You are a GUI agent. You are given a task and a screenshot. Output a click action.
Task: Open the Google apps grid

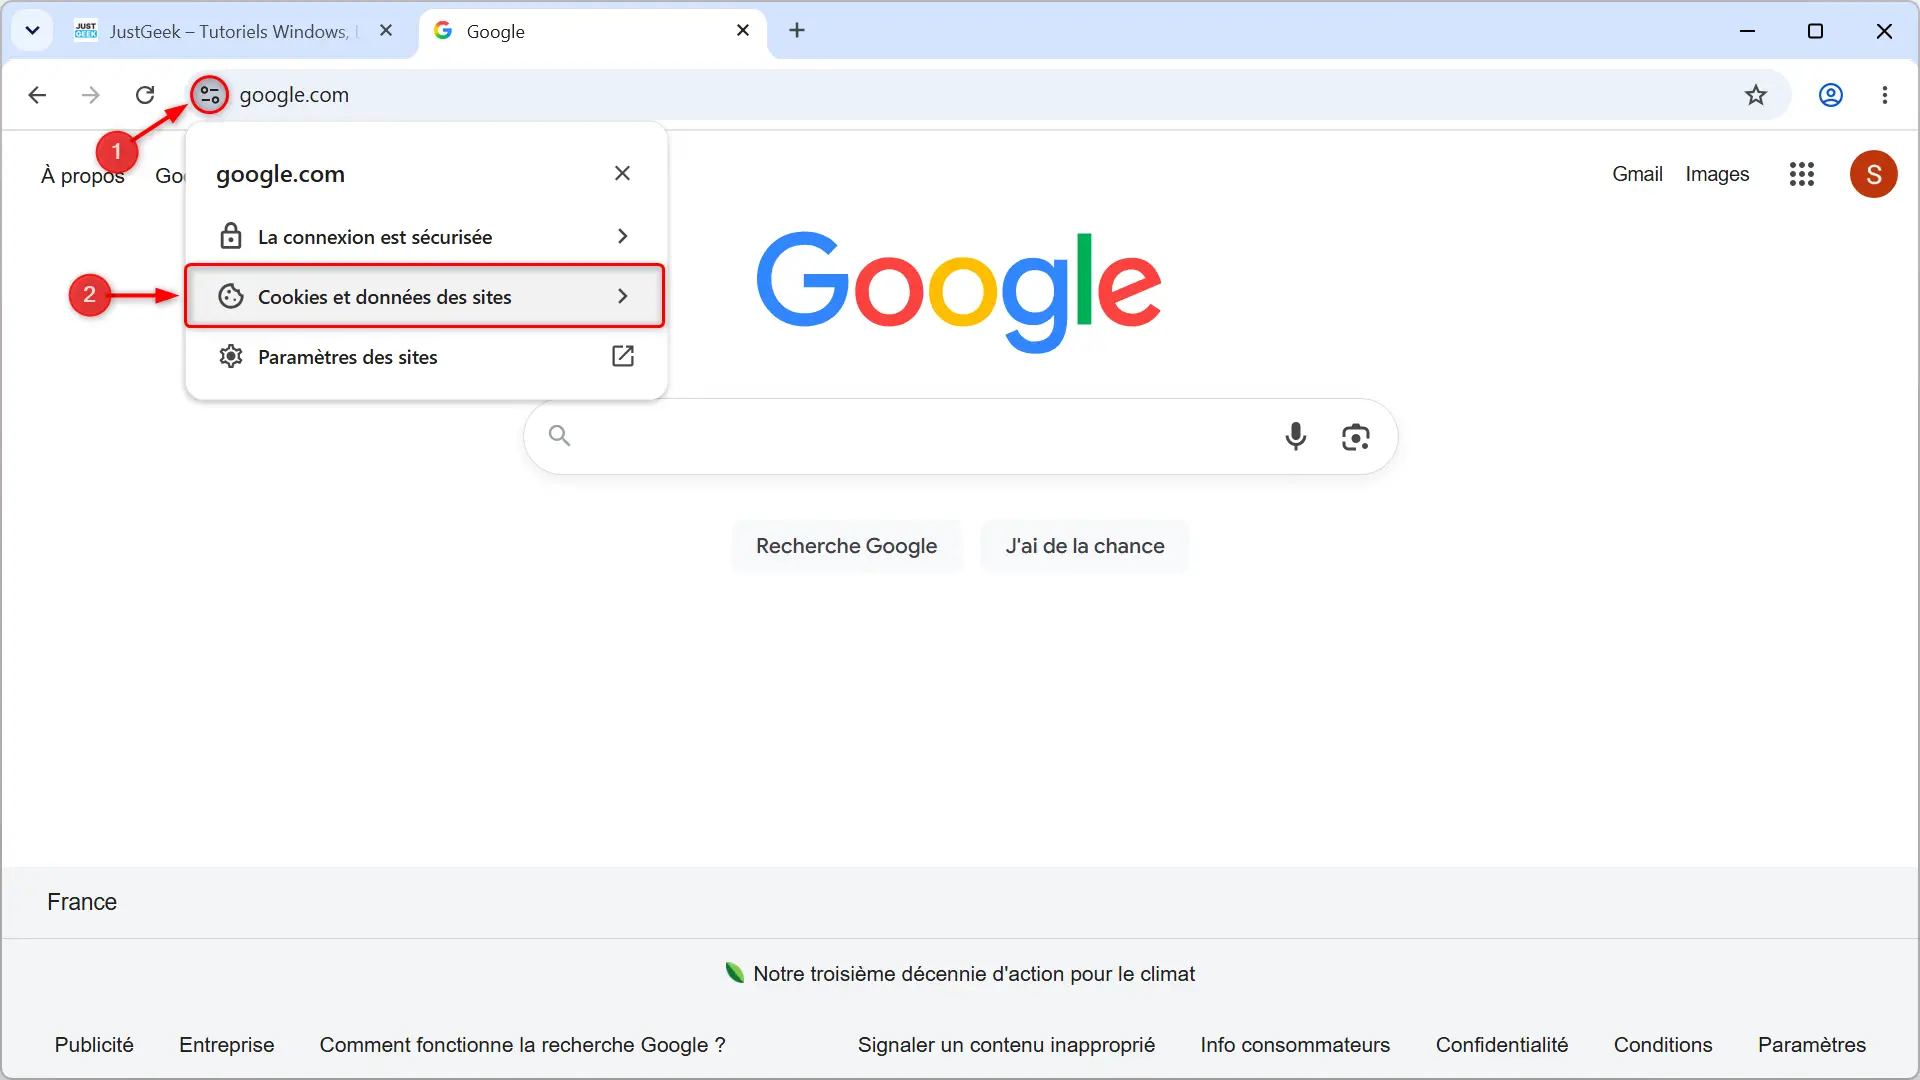[1802, 174]
